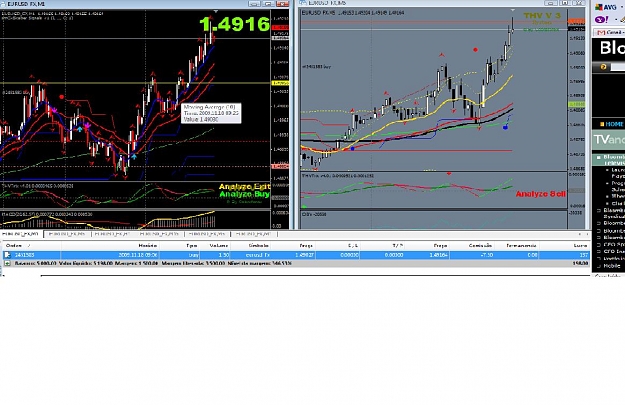Click the Analyze Buy label on M1 chart
The image size is (625, 405).
click(x=245, y=194)
